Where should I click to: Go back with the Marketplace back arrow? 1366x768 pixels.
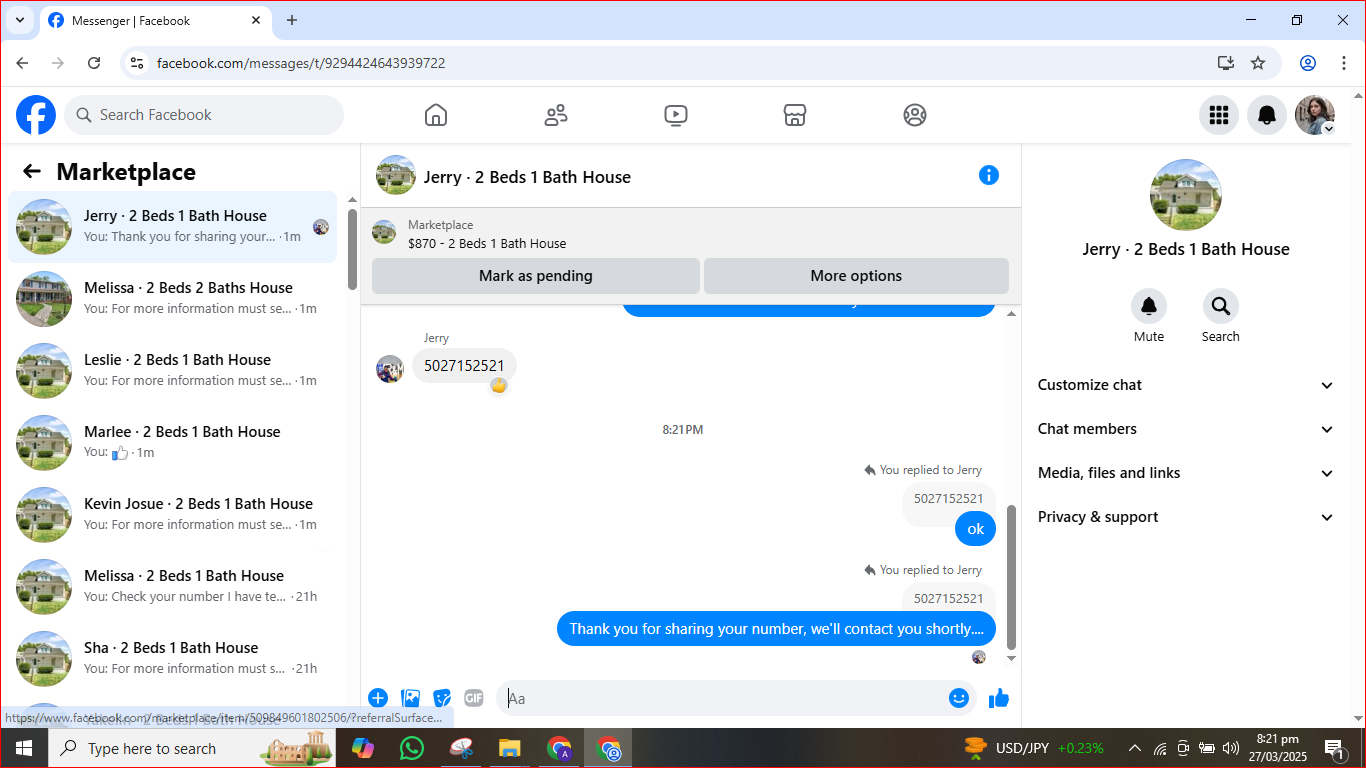(x=32, y=172)
